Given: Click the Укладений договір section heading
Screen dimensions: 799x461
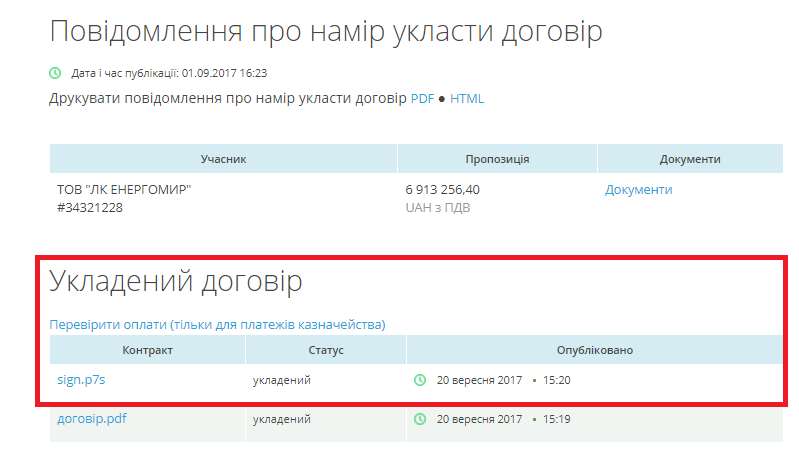Looking at the screenshot, I should pyautogui.click(x=175, y=282).
